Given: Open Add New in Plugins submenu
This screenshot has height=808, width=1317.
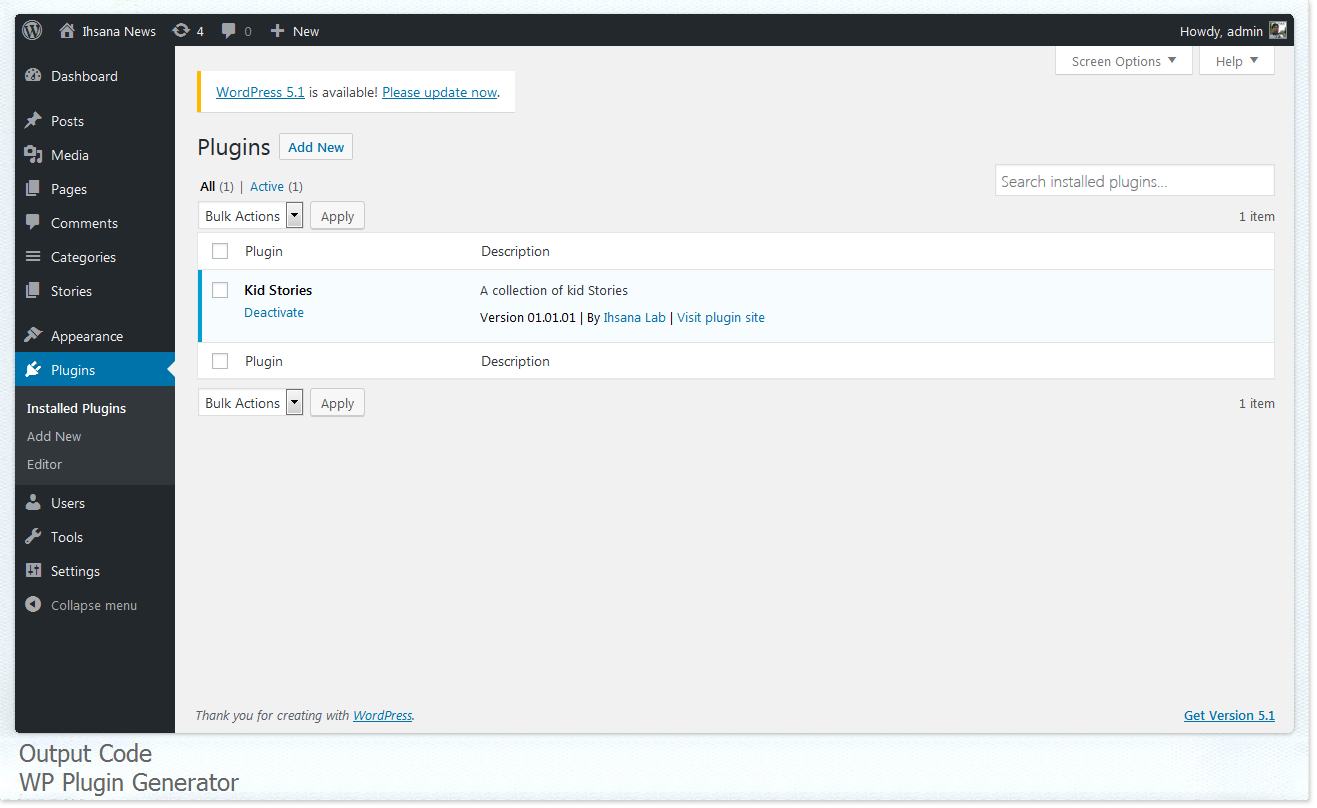Looking at the screenshot, I should pyautogui.click(x=54, y=436).
